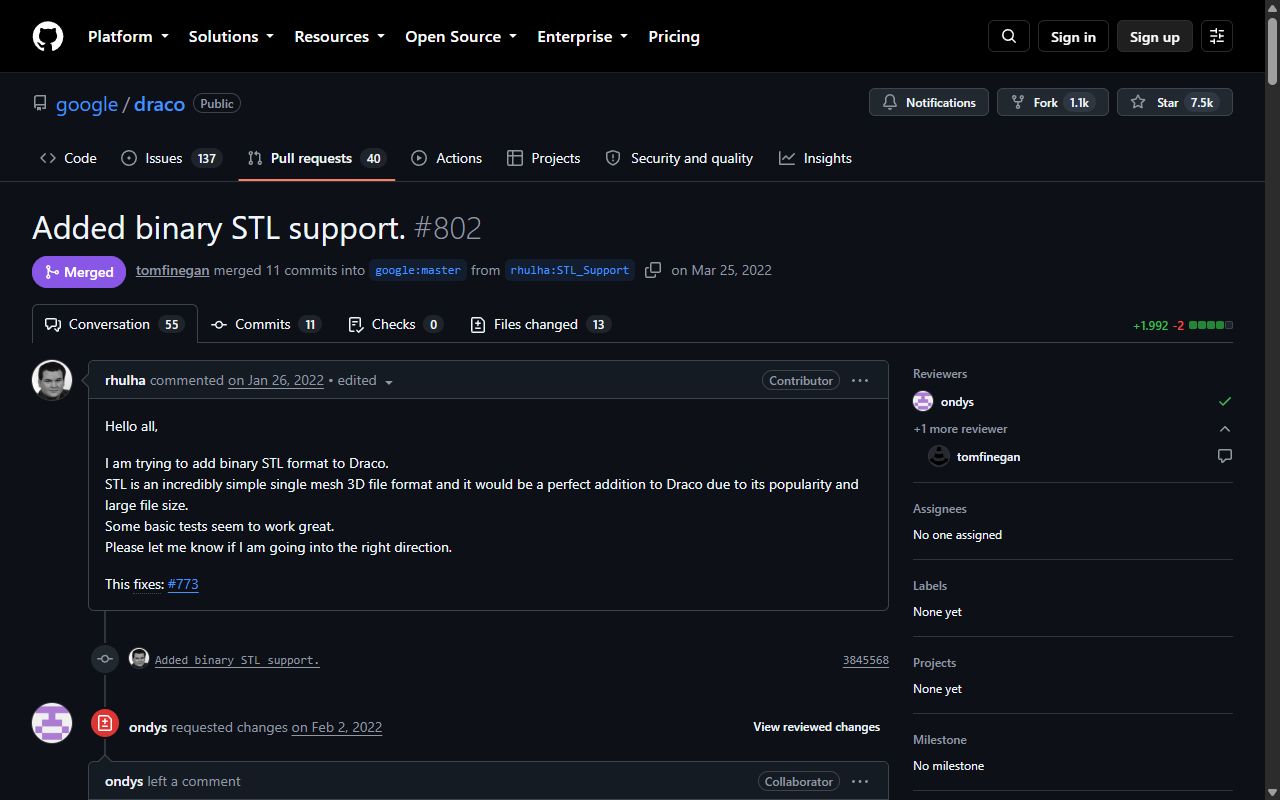Open the Pull requests tab
This screenshot has width=1280, height=800.
[x=316, y=158]
